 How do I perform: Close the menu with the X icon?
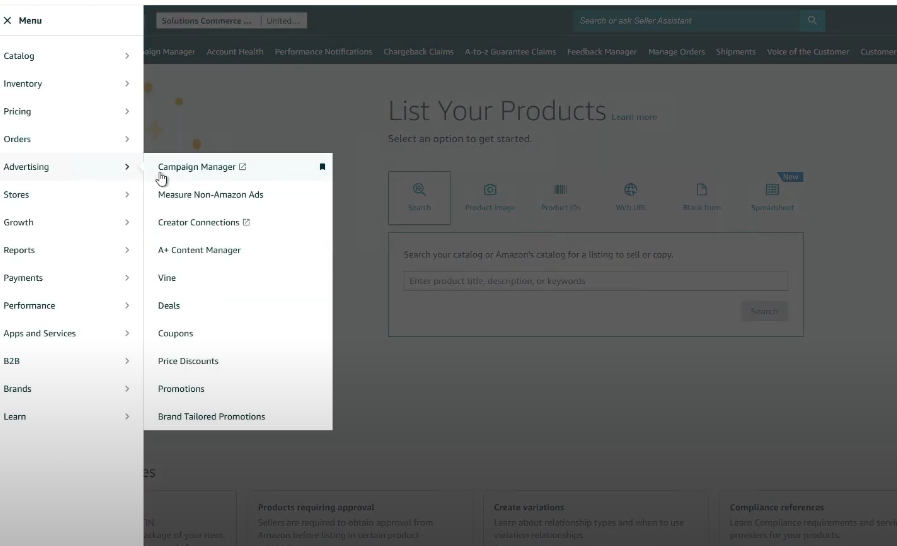coord(7,21)
